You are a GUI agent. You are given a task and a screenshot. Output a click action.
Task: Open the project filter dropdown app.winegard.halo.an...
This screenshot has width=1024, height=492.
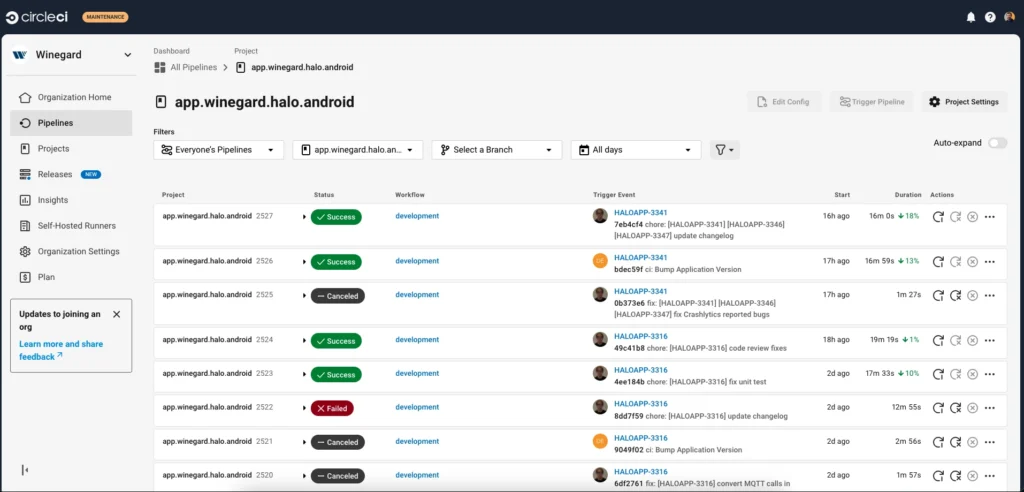tap(358, 150)
